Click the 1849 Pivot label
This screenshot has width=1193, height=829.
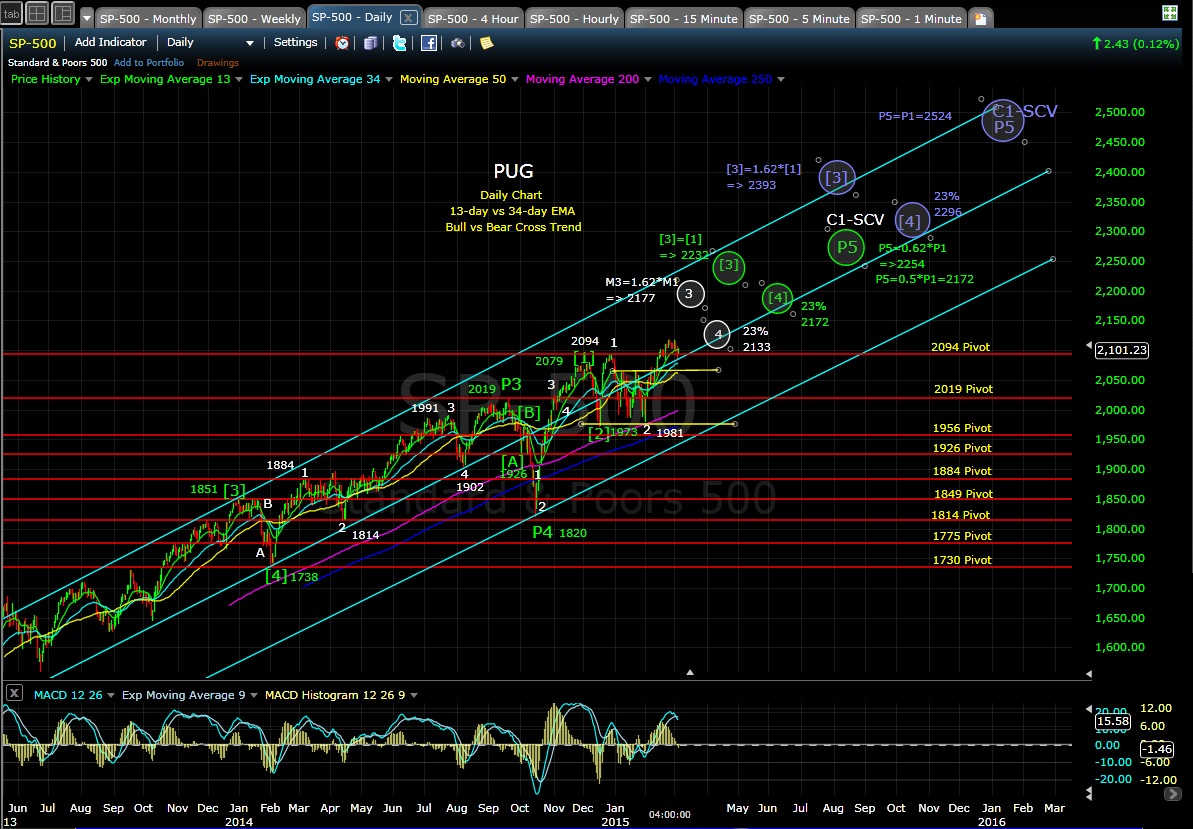[963, 494]
